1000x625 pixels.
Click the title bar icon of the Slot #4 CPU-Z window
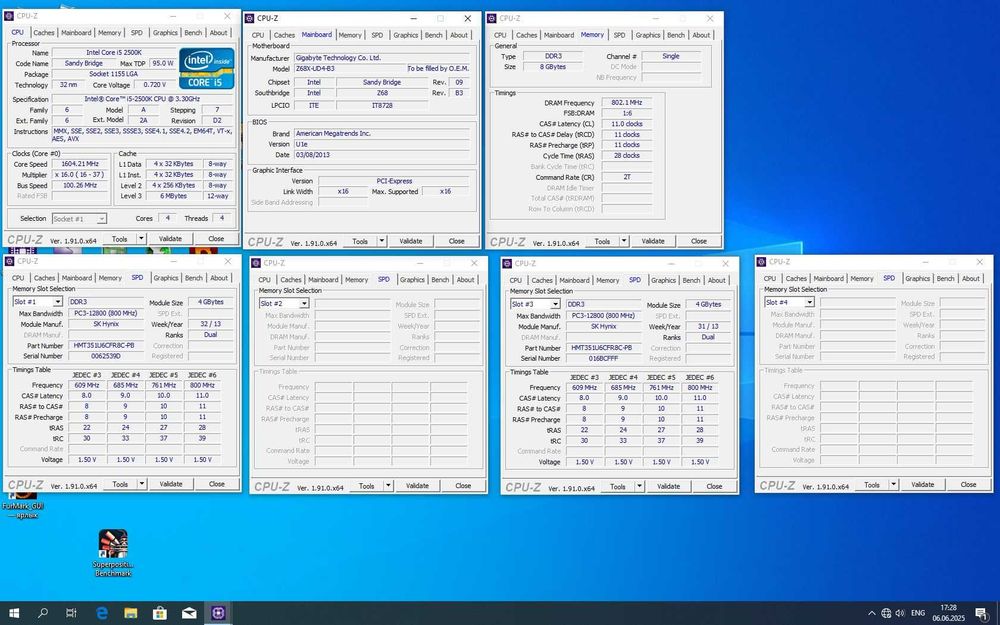761,261
